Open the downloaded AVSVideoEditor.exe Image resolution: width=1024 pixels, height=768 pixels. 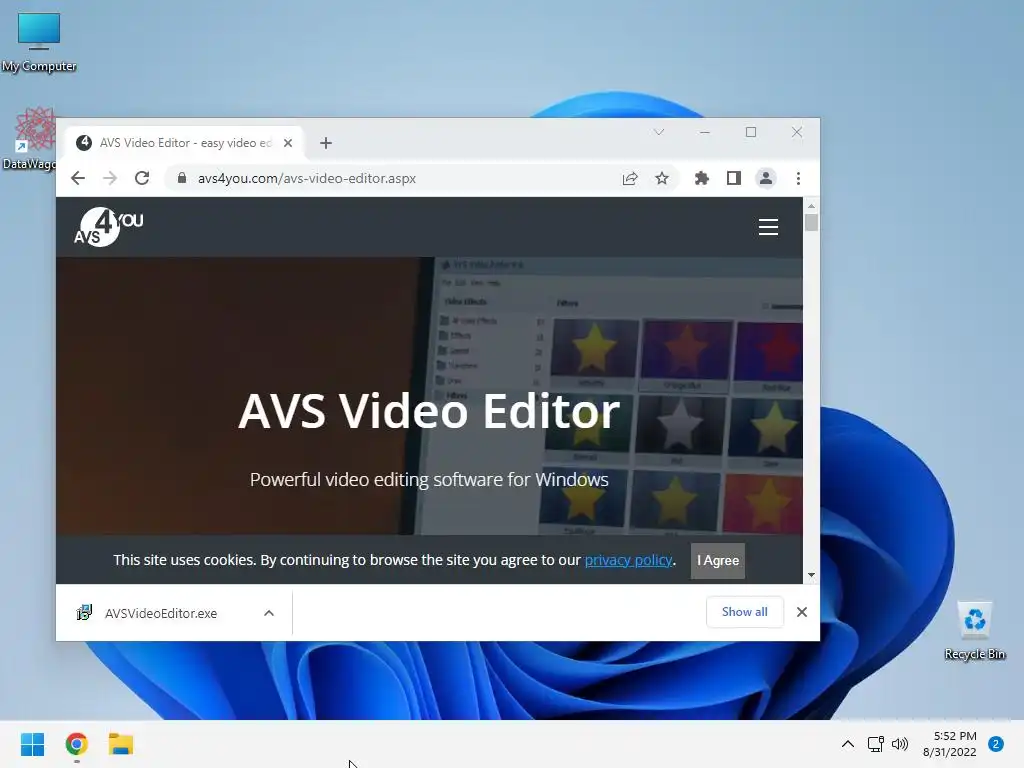[x=161, y=613]
